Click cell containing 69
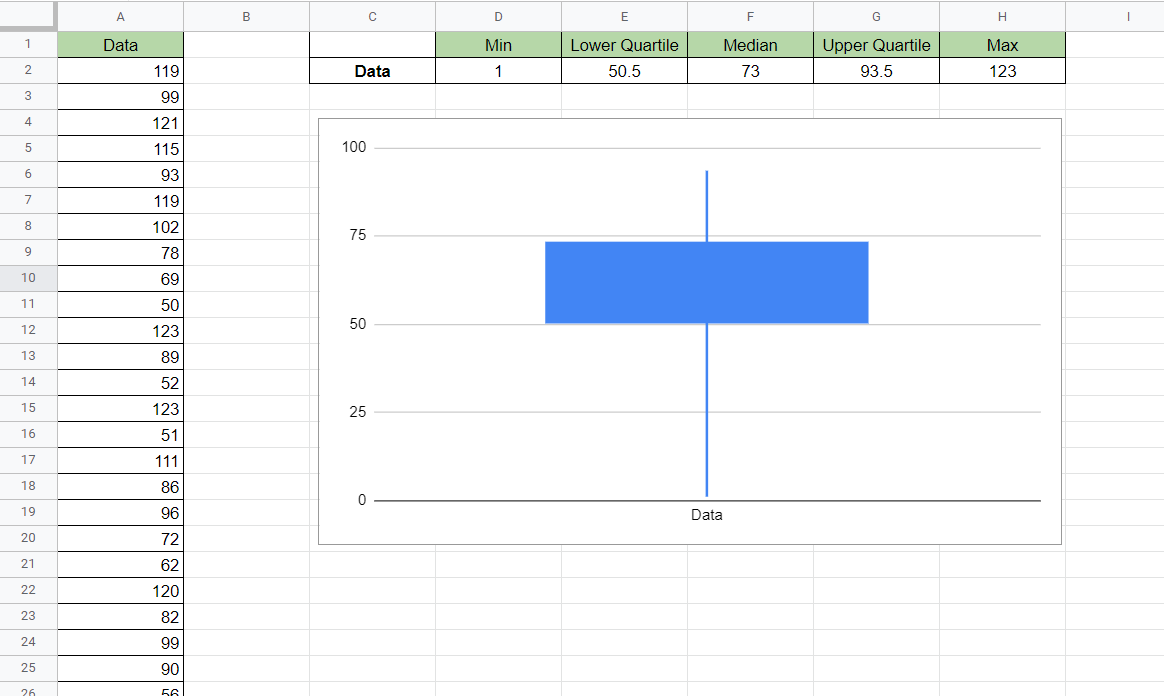The height and width of the screenshot is (696, 1164). (x=120, y=278)
